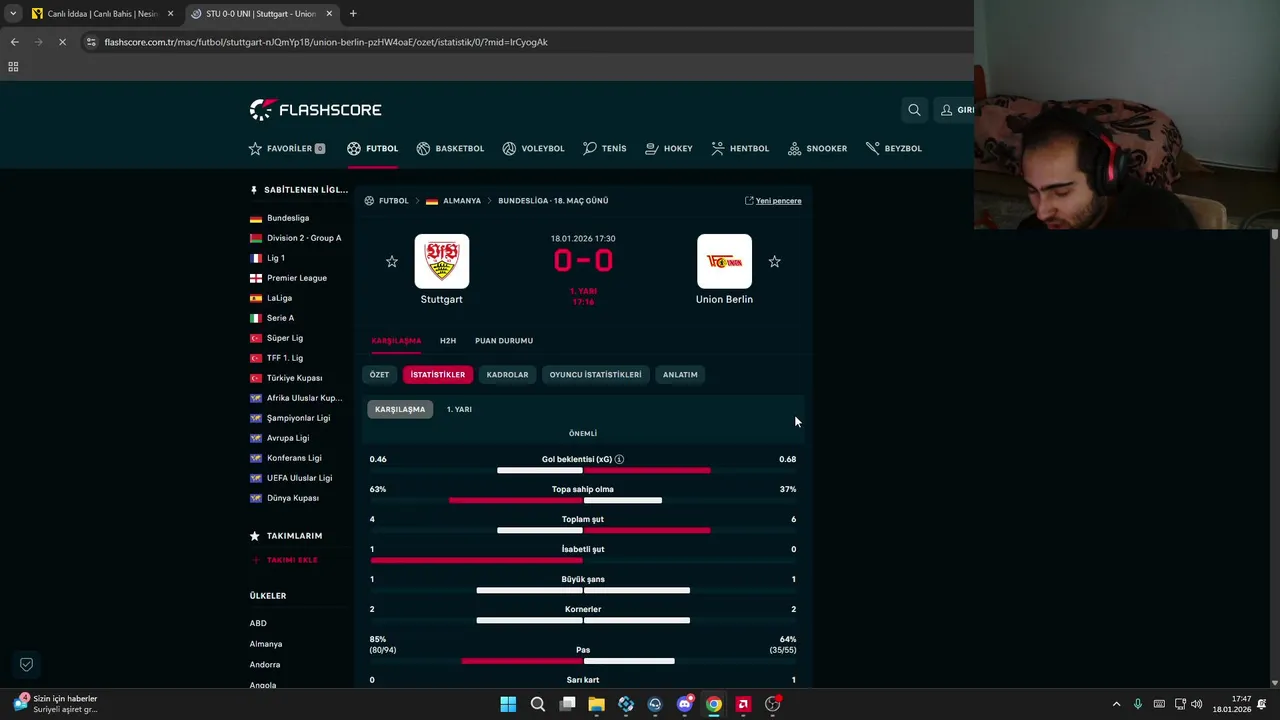1280x720 pixels.
Task: Open match in Yeni pencere link
Action: tap(773, 201)
